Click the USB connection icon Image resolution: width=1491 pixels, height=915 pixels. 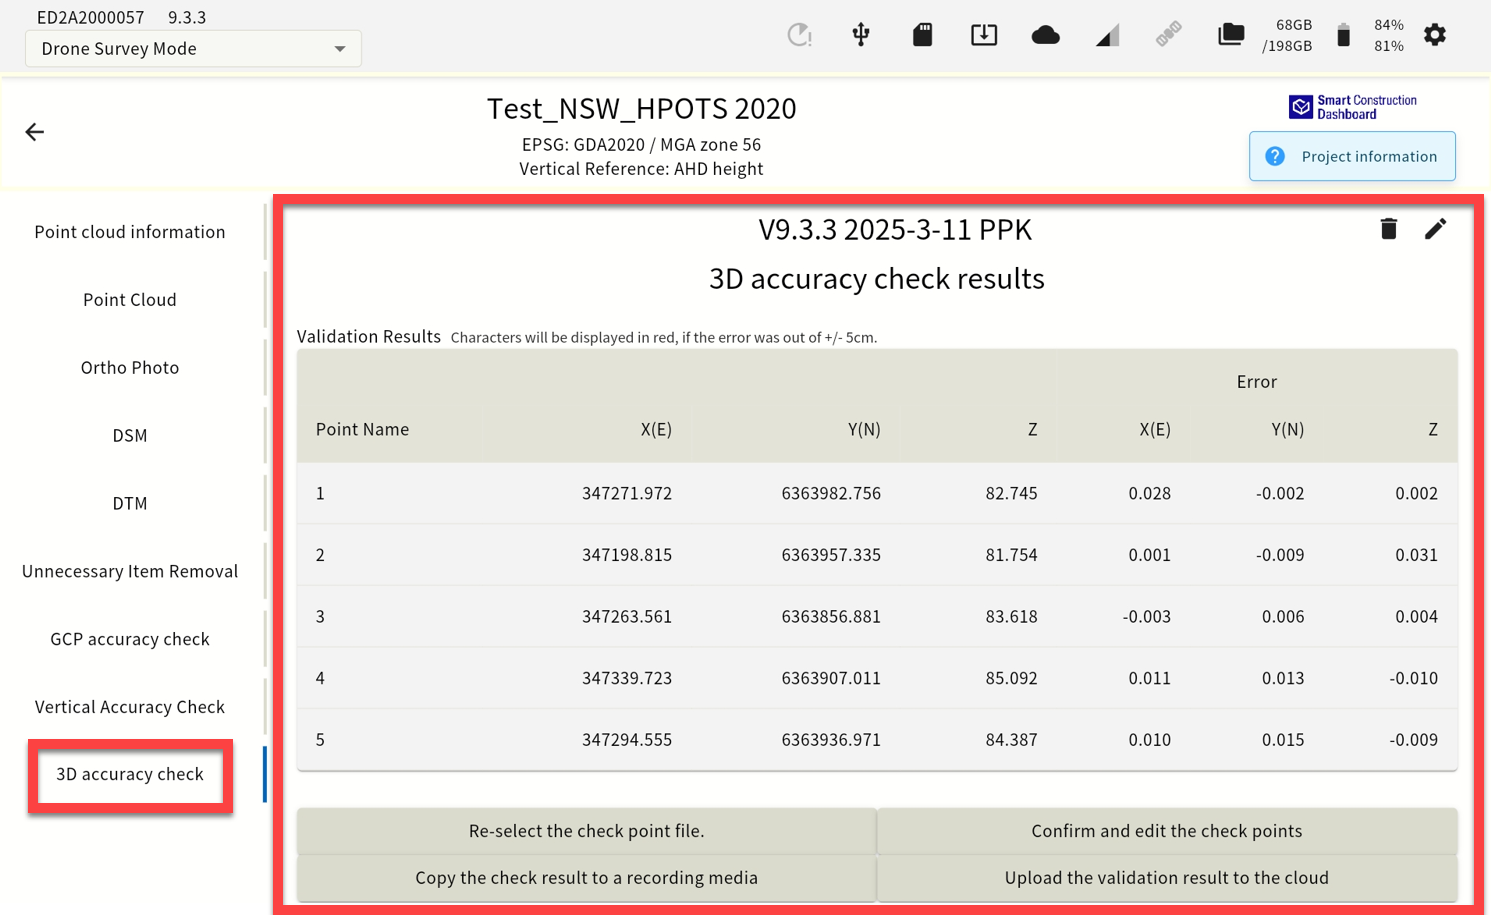pyautogui.click(x=860, y=35)
